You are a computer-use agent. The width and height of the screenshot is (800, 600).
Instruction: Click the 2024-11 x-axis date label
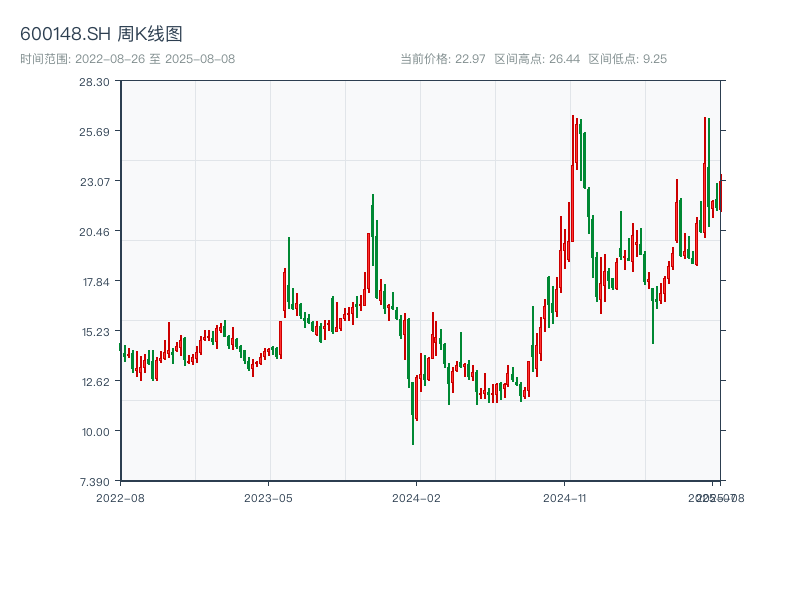565,497
